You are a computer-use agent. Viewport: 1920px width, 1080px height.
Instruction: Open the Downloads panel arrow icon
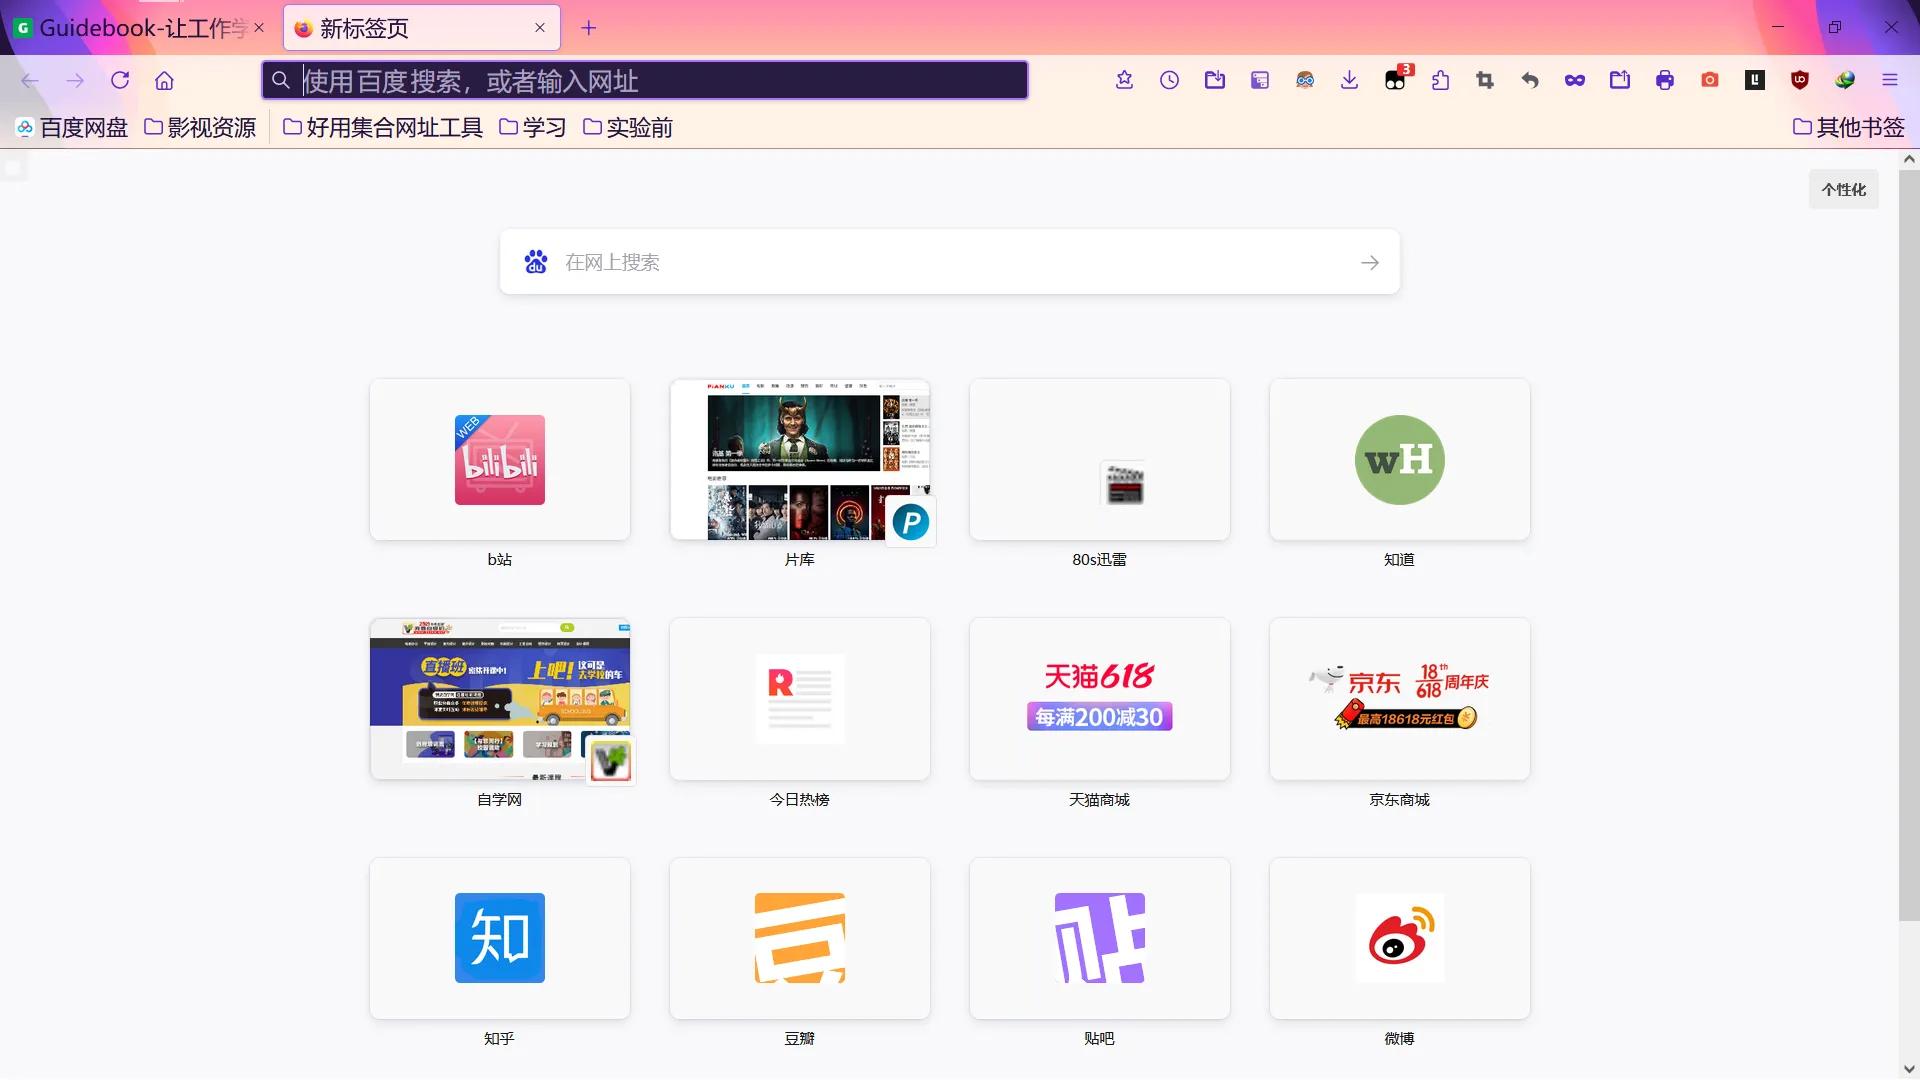[1348, 80]
